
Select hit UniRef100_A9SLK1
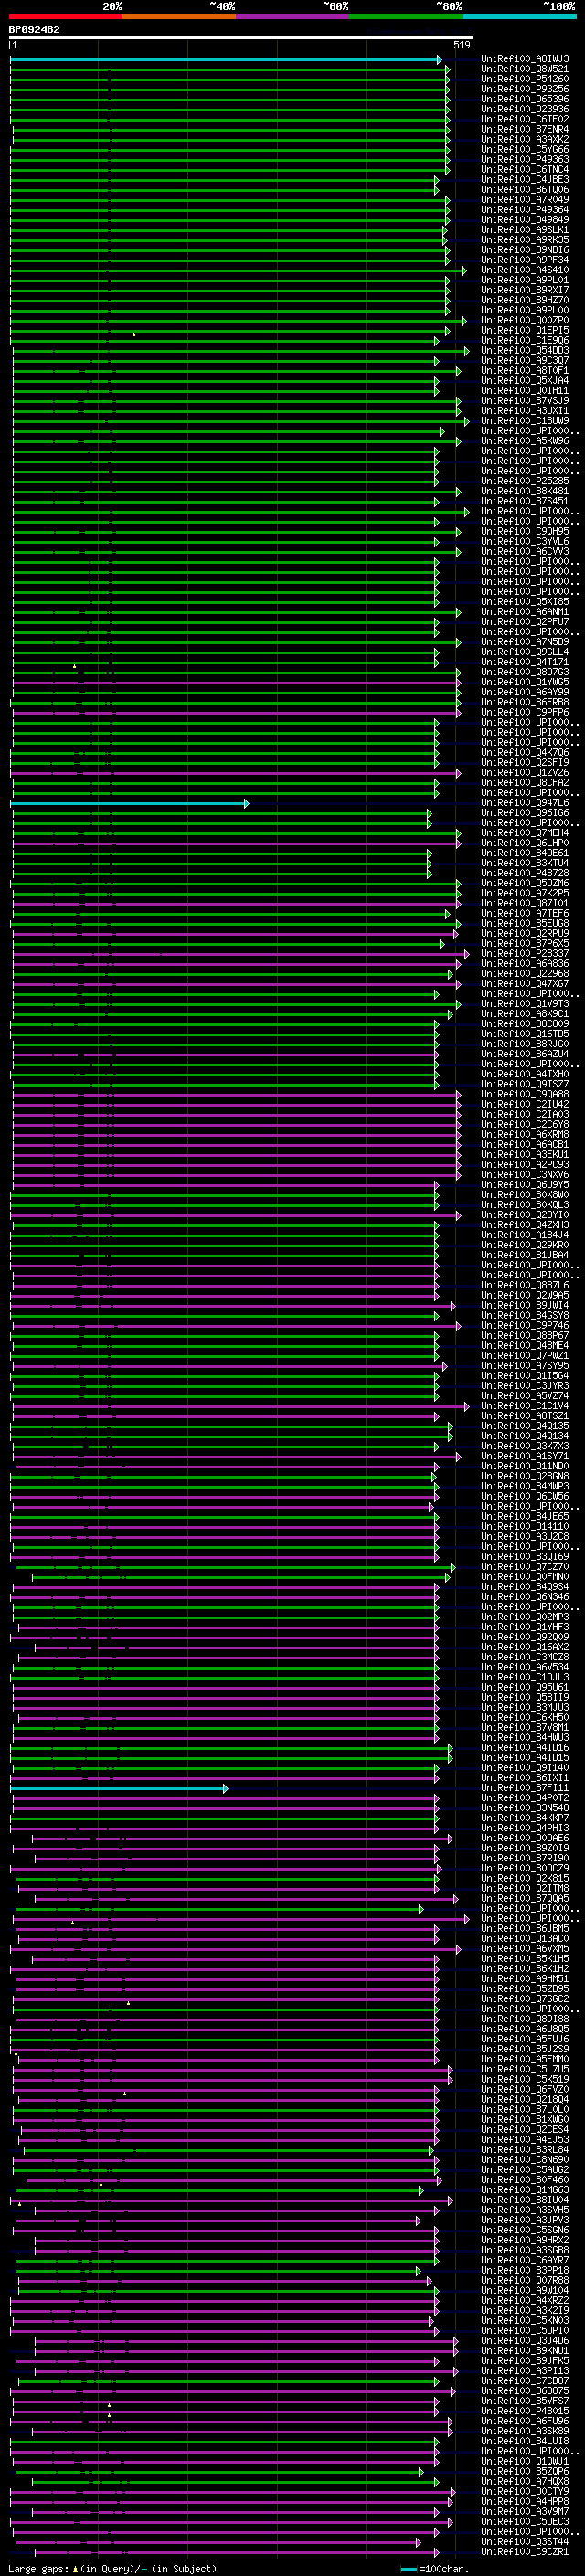(525, 230)
